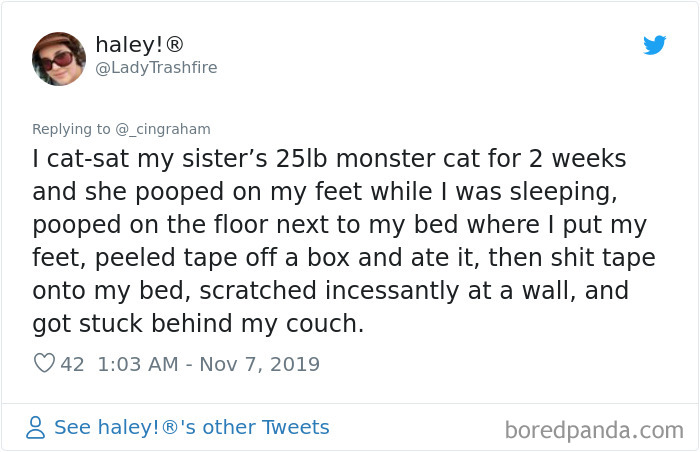Image resolution: width=700 pixels, height=452 pixels.
Task: Open 'See haley!®'s other Tweets' link
Action: coord(191,428)
